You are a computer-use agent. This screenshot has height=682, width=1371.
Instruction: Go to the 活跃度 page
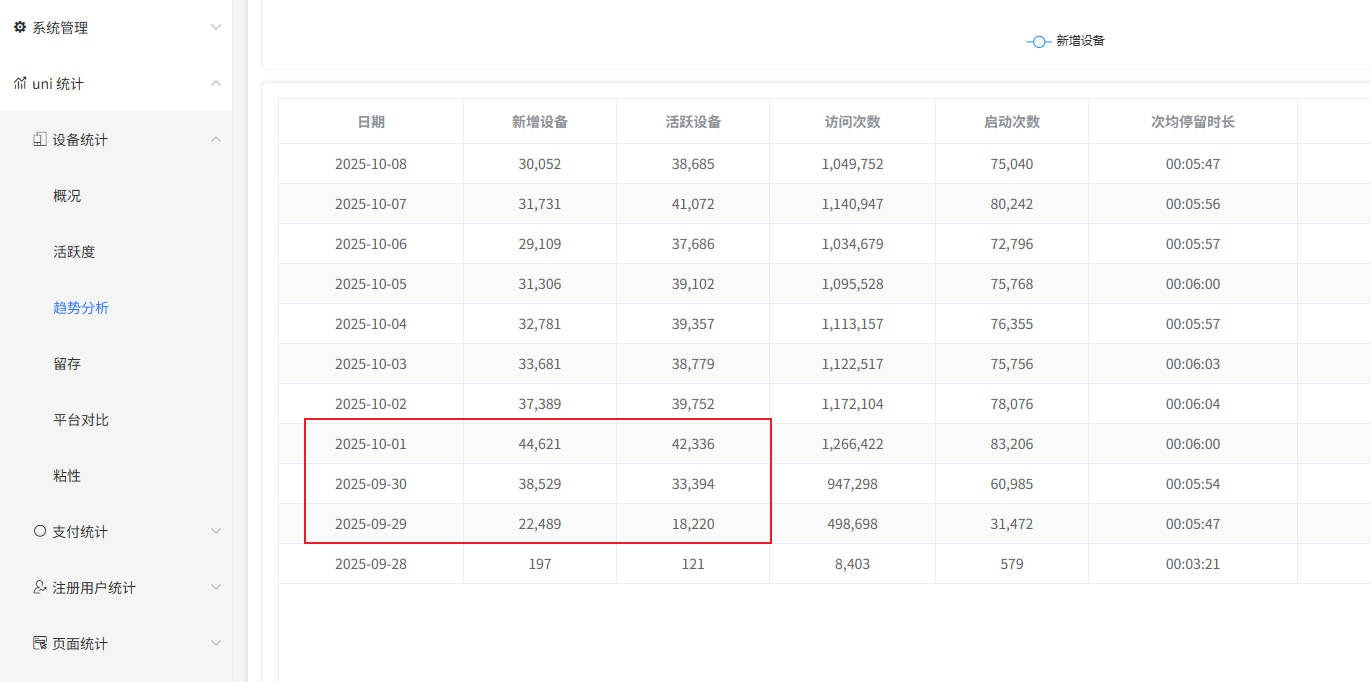click(x=74, y=252)
